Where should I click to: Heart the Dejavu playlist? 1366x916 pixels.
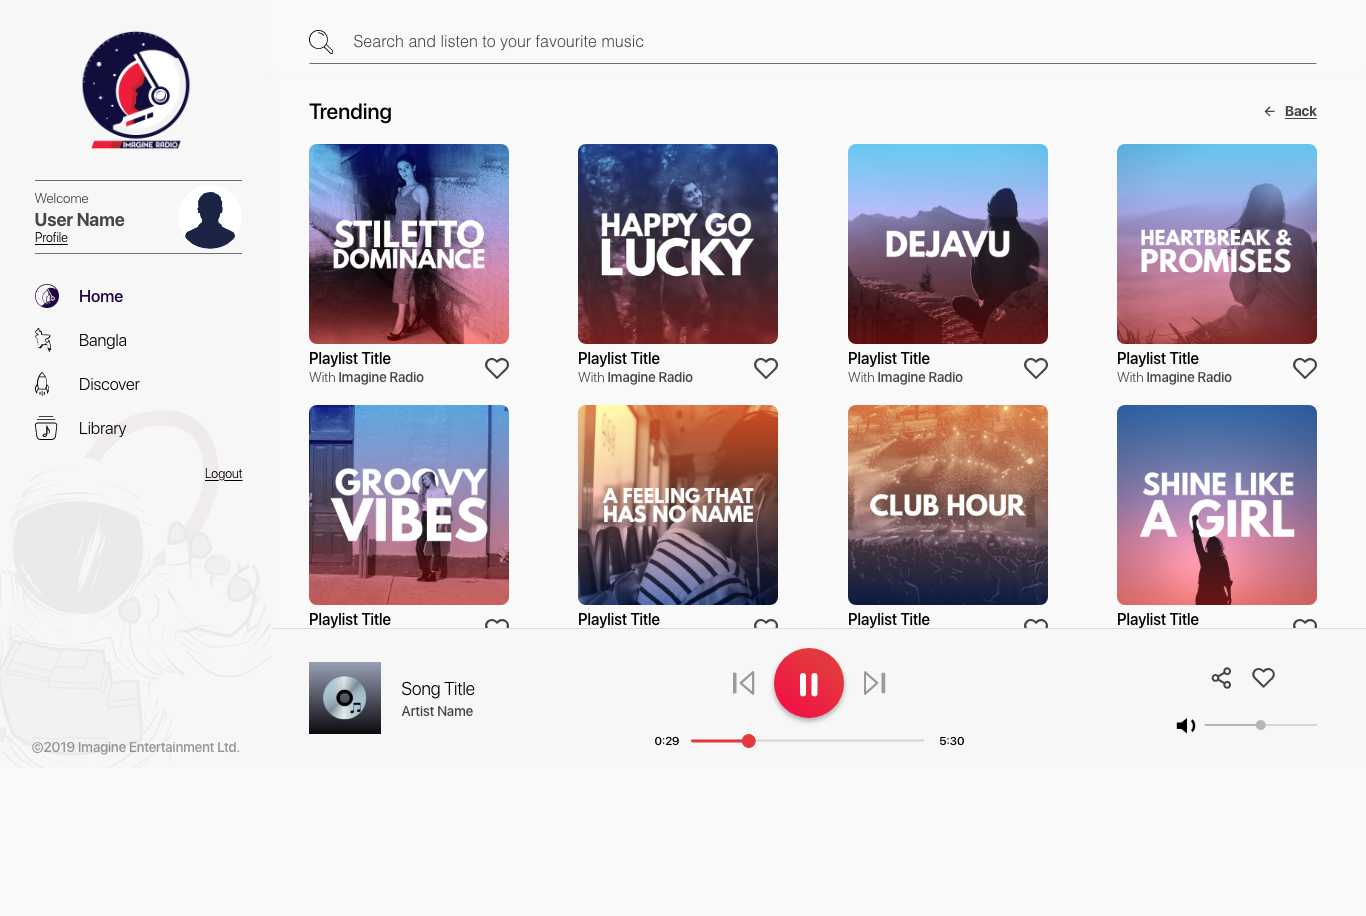1036,368
